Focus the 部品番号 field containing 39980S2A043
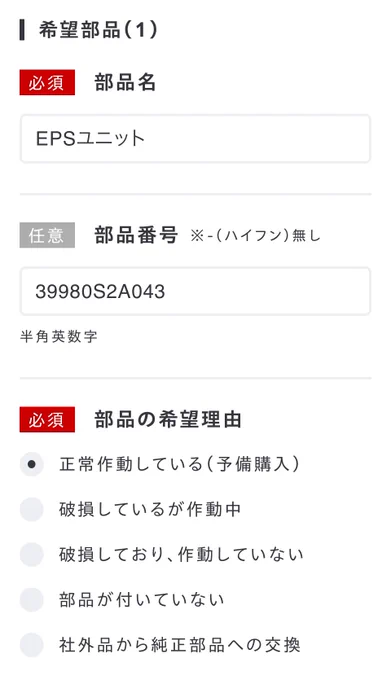Image resolution: width=391 pixels, height=680 pixels. [196, 291]
